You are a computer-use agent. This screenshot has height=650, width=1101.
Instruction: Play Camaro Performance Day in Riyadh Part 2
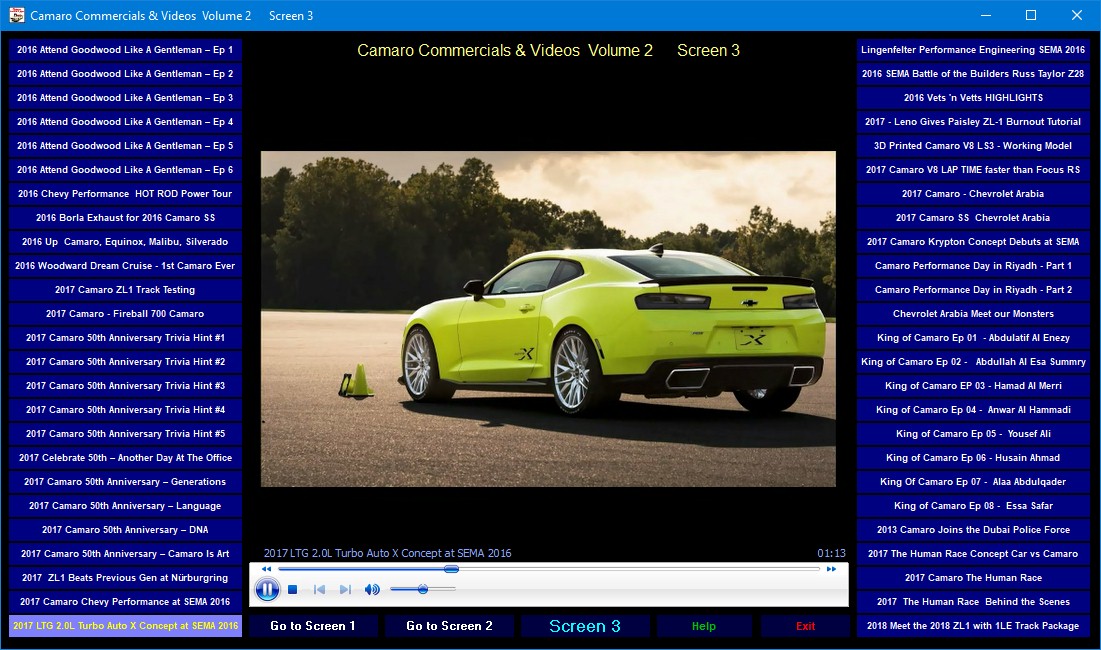pyautogui.click(x=973, y=290)
